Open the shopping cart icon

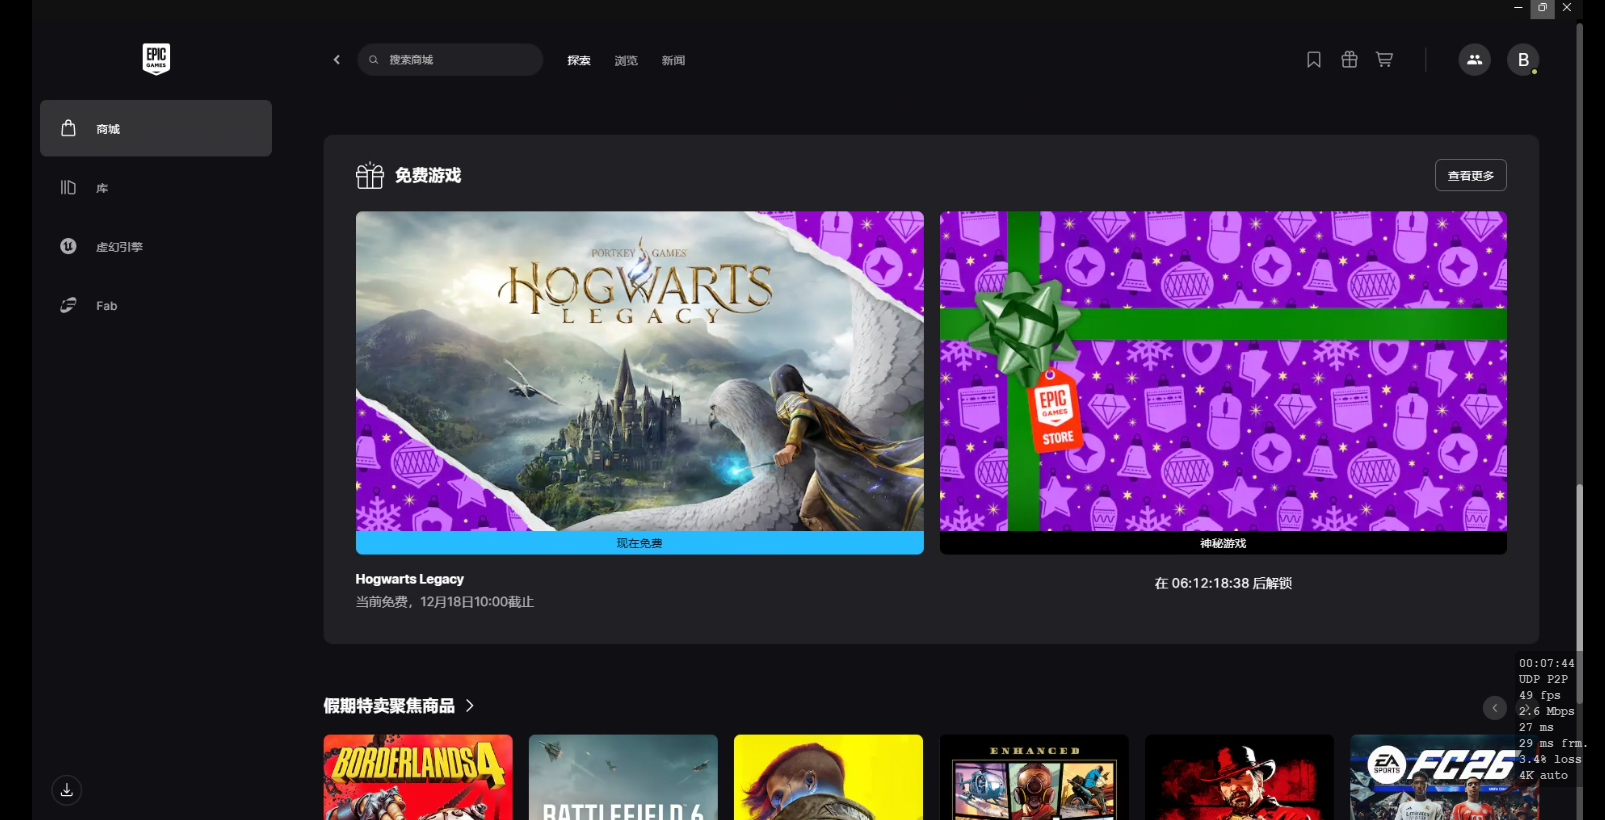(x=1384, y=60)
